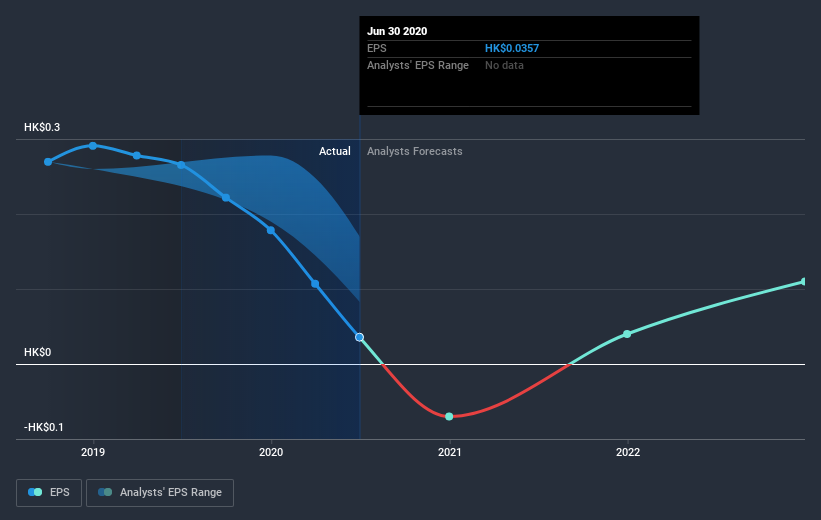
Task: Click the first EPS data point in late 2018
Action: tap(48, 162)
